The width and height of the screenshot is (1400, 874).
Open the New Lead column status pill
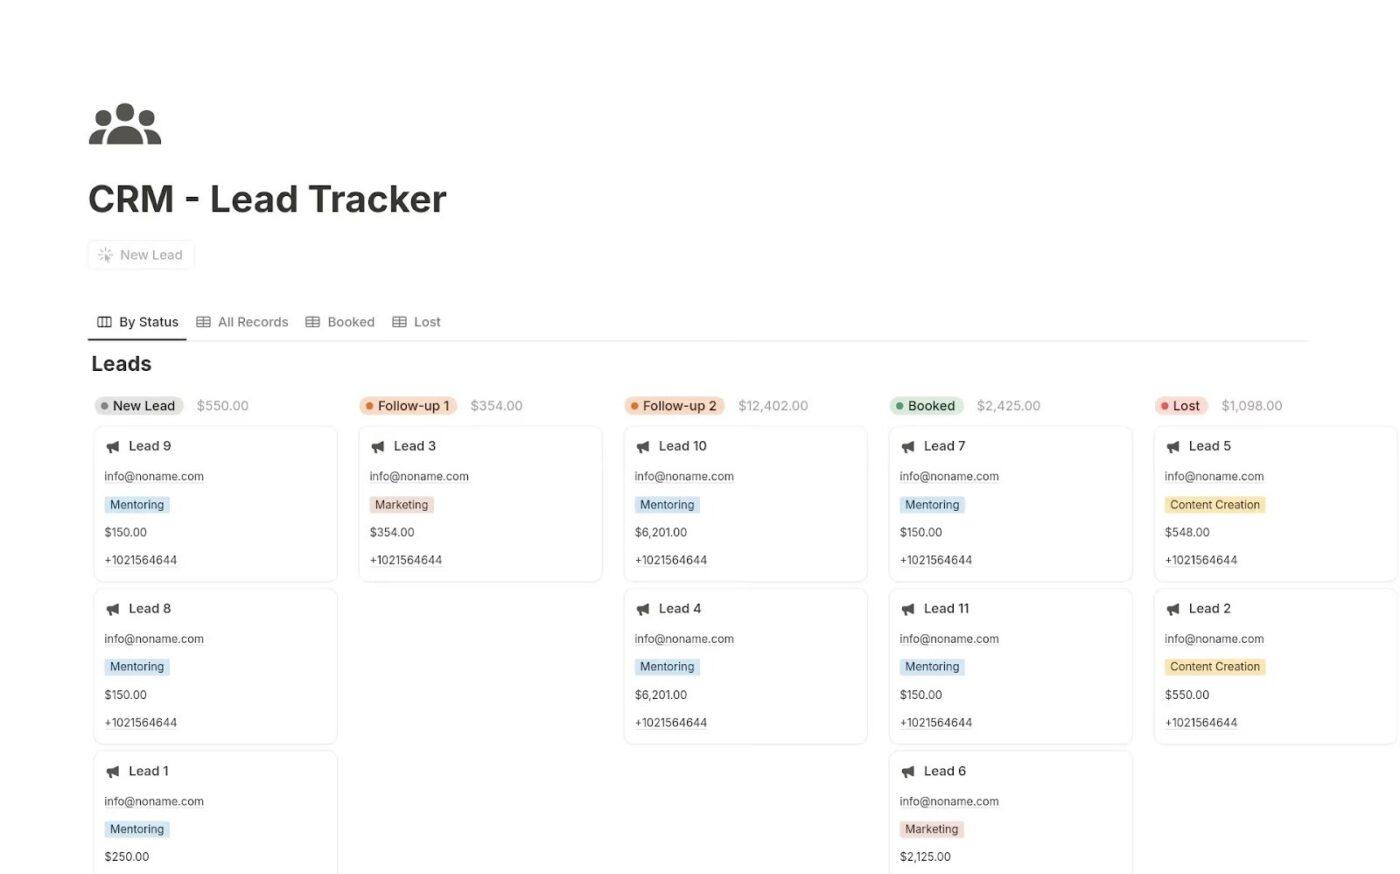point(139,405)
